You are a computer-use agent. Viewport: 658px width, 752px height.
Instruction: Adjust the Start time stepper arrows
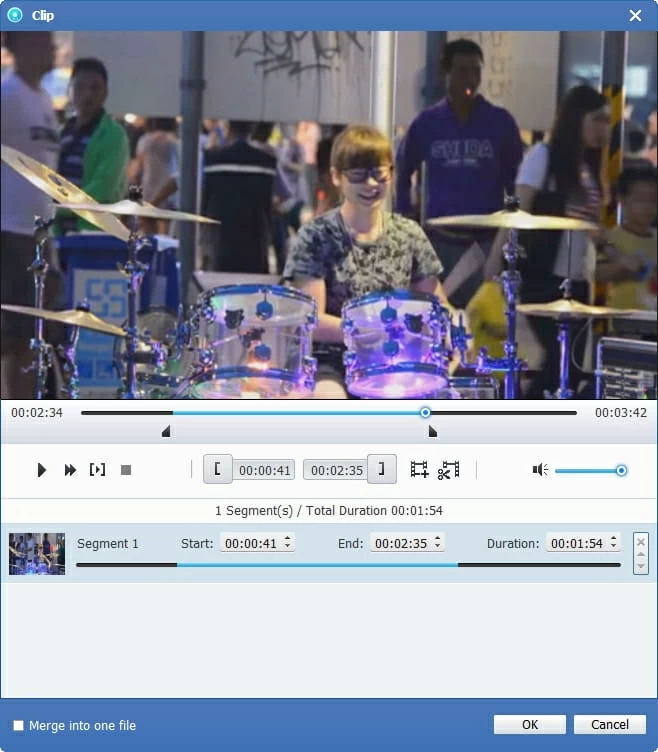click(288, 543)
